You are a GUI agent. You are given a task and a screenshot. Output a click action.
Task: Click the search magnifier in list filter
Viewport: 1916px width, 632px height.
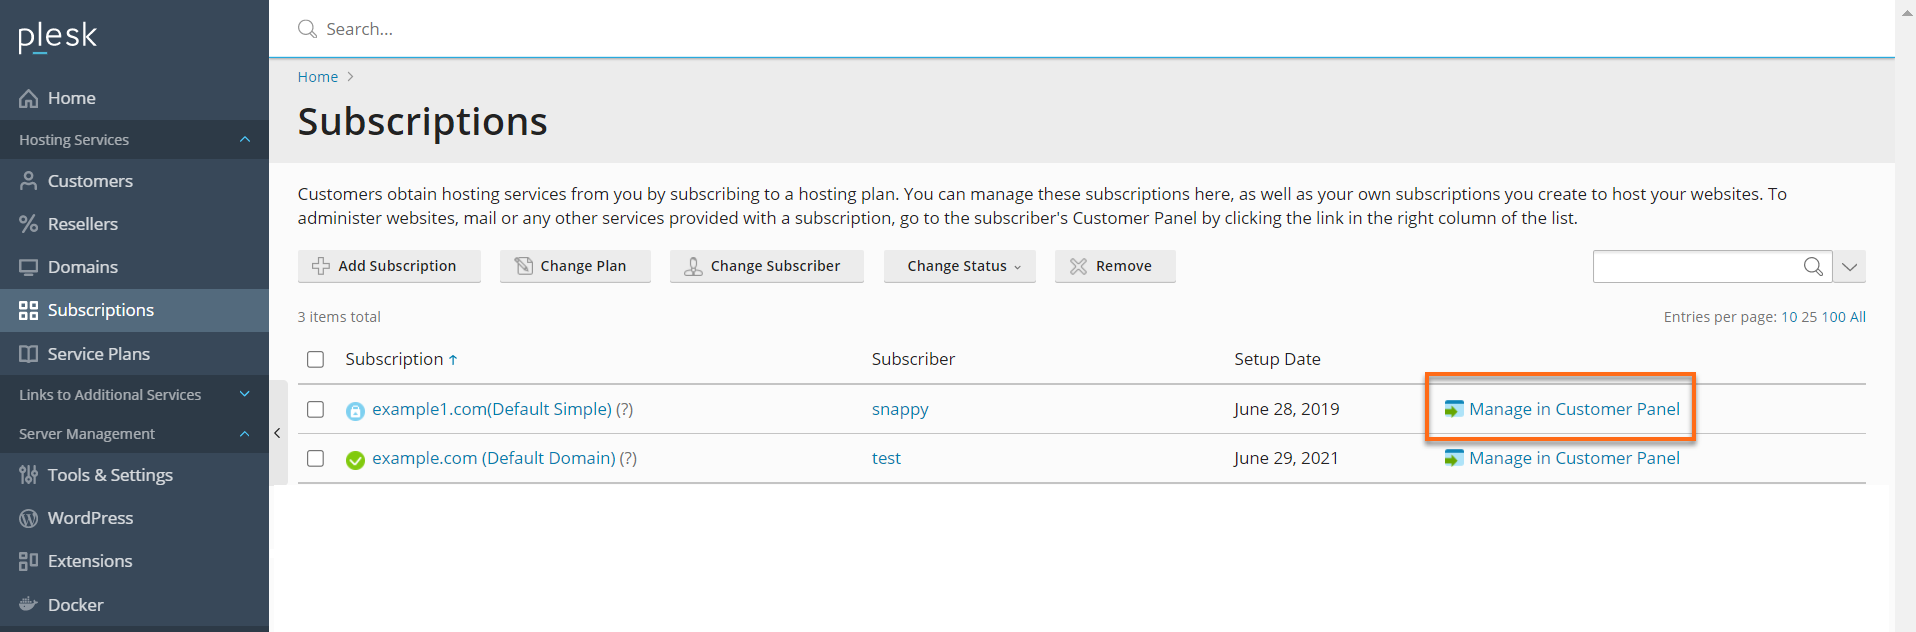[x=1812, y=266]
